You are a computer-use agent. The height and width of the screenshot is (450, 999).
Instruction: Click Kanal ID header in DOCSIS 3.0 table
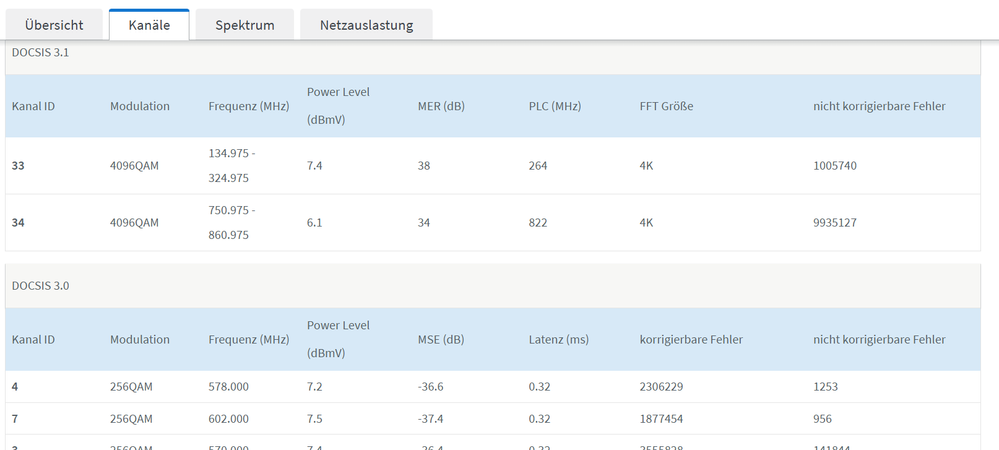pyautogui.click(x=33, y=340)
